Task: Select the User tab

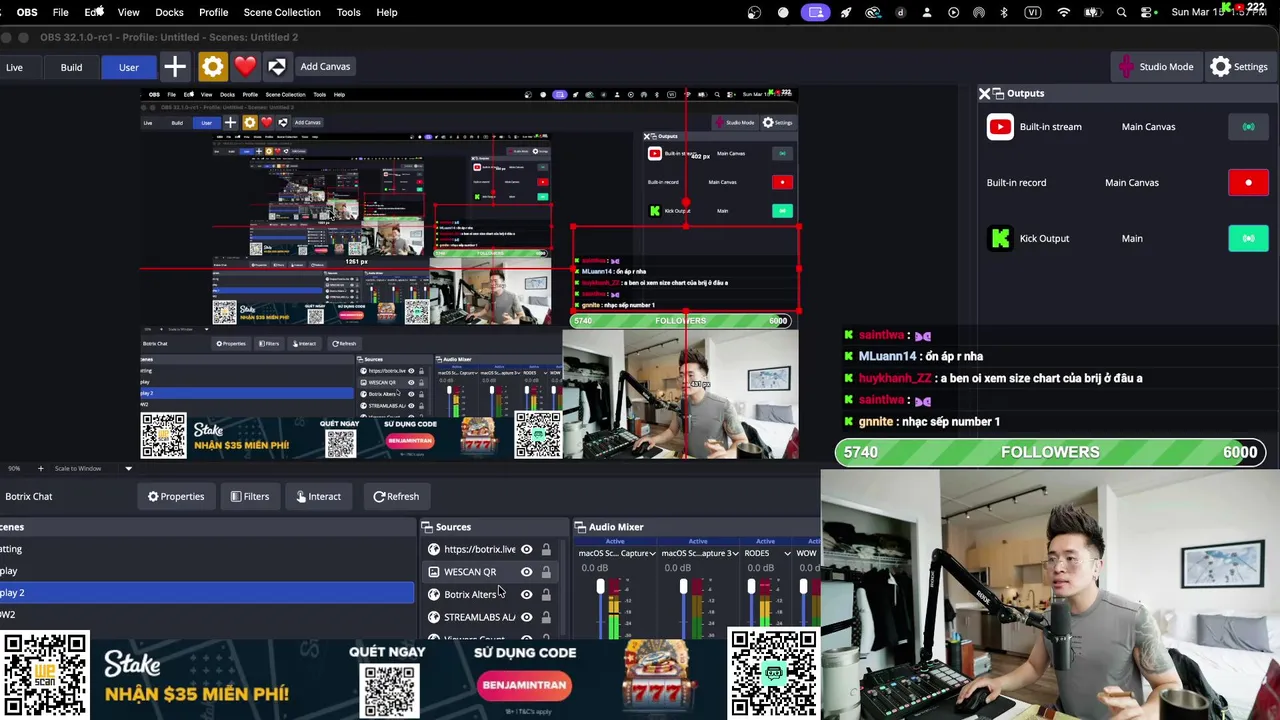Action: [128, 67]
